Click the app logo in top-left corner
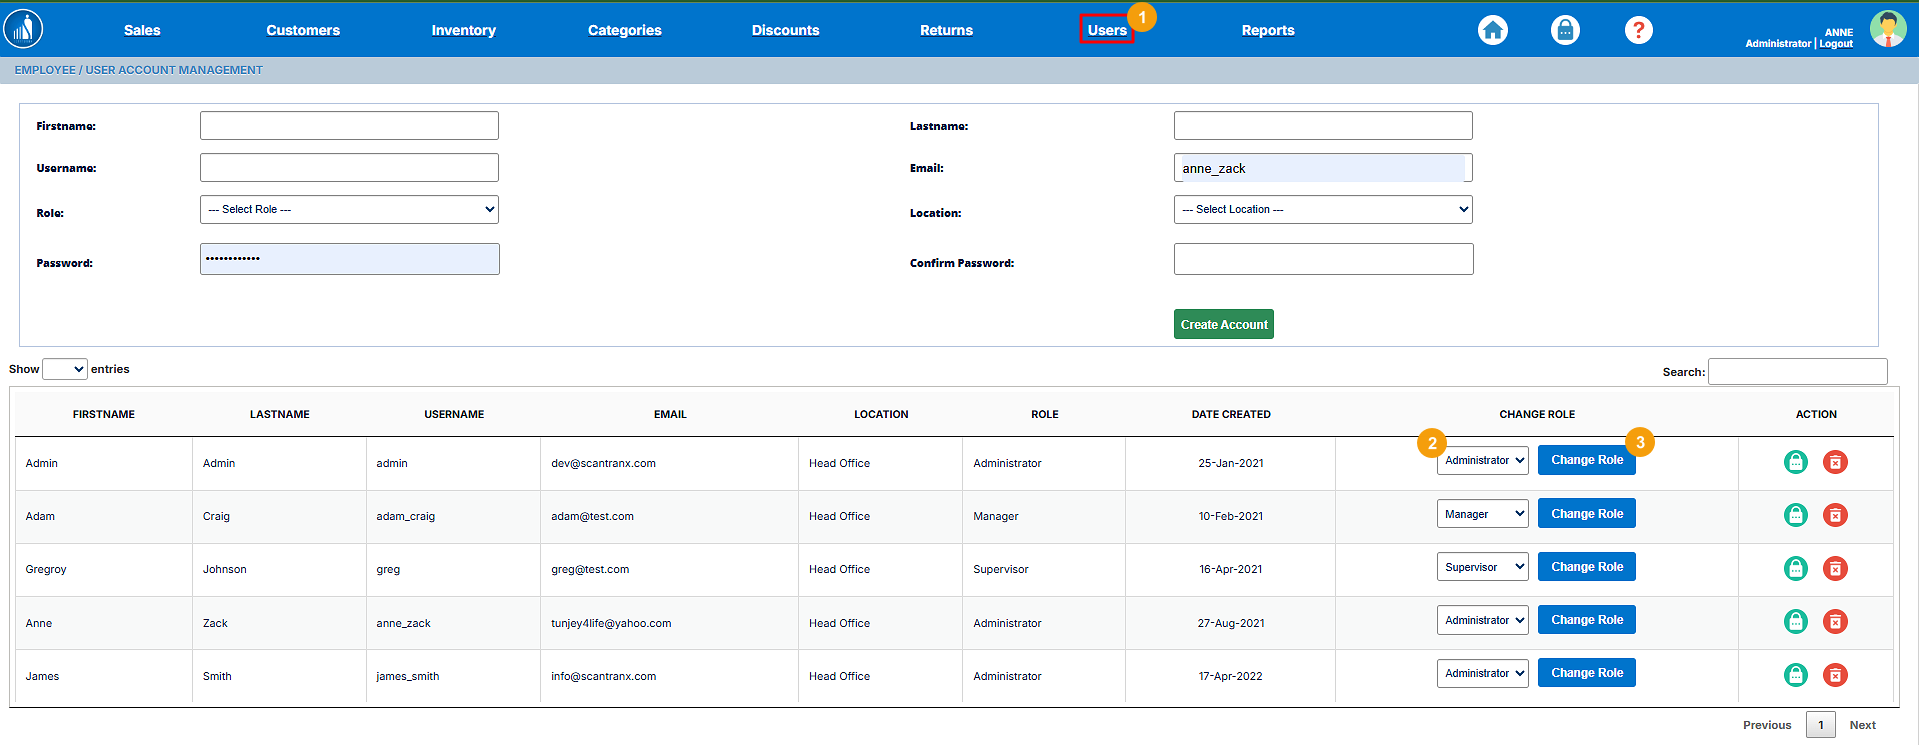 [23, 29]
